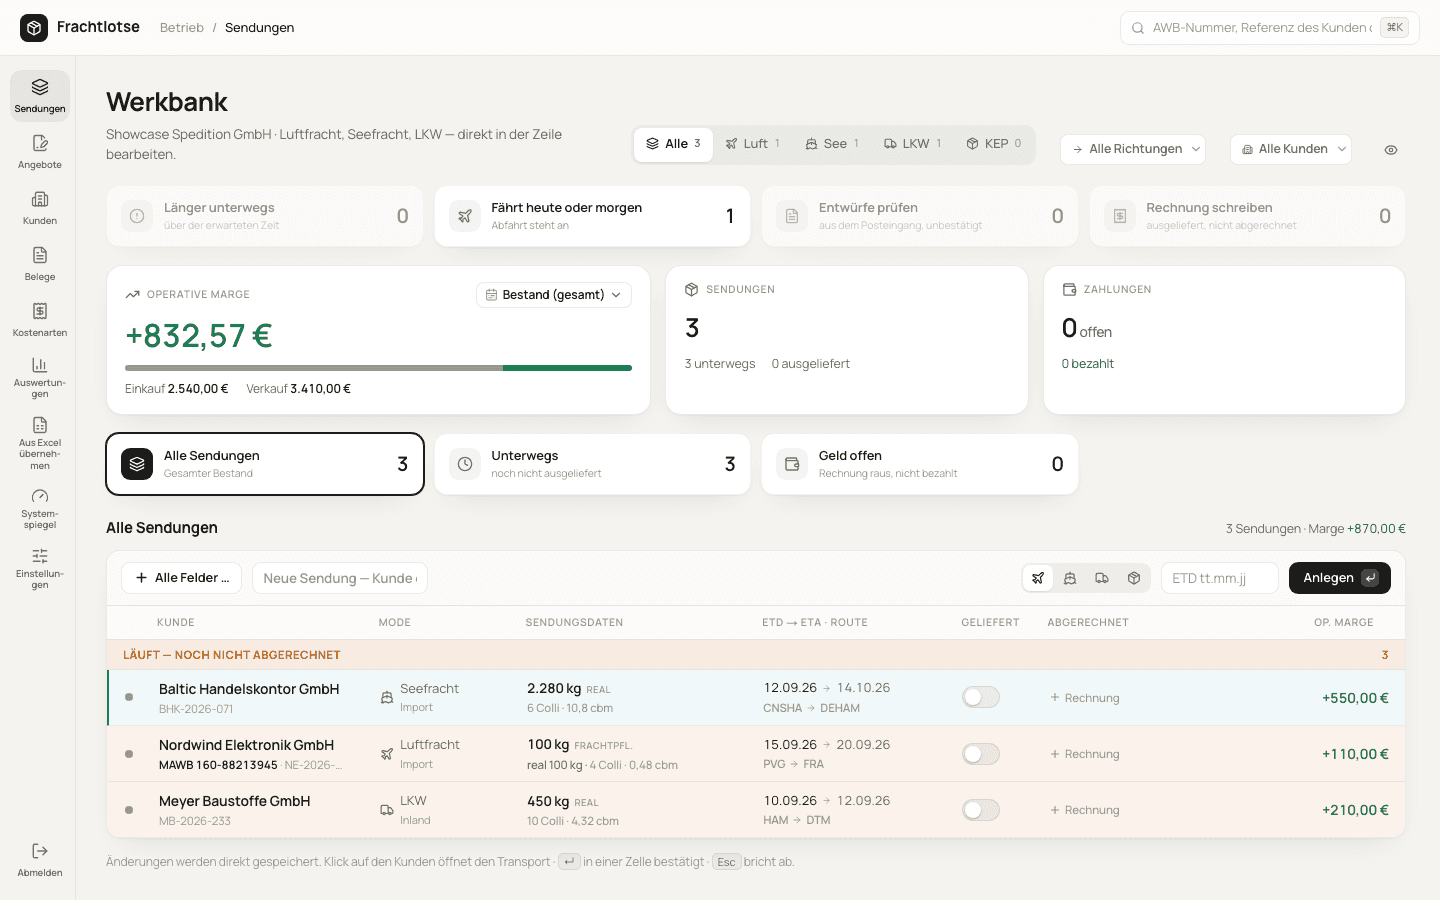
Task: Select truck mode icon in new shipment row
Action: point(1102,578)
